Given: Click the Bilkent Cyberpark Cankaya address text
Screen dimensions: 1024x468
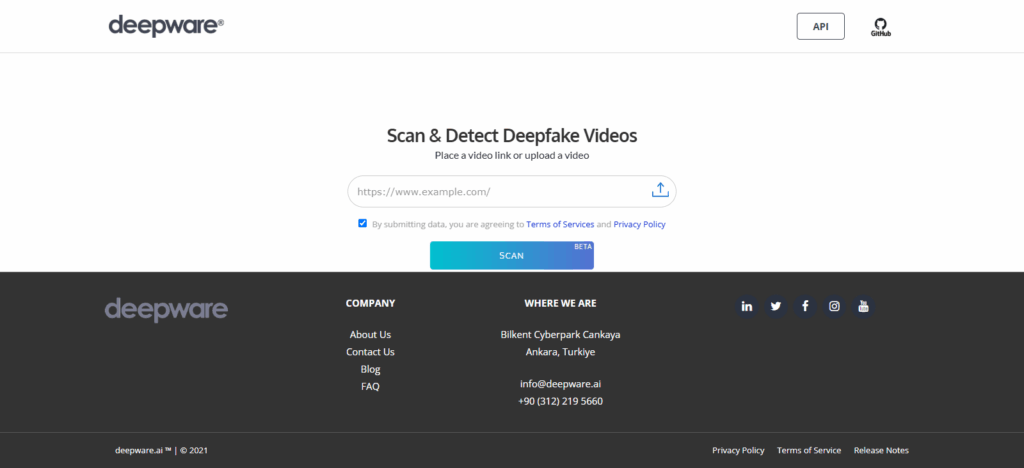Looking at the screenshot, I should (560, 334).
